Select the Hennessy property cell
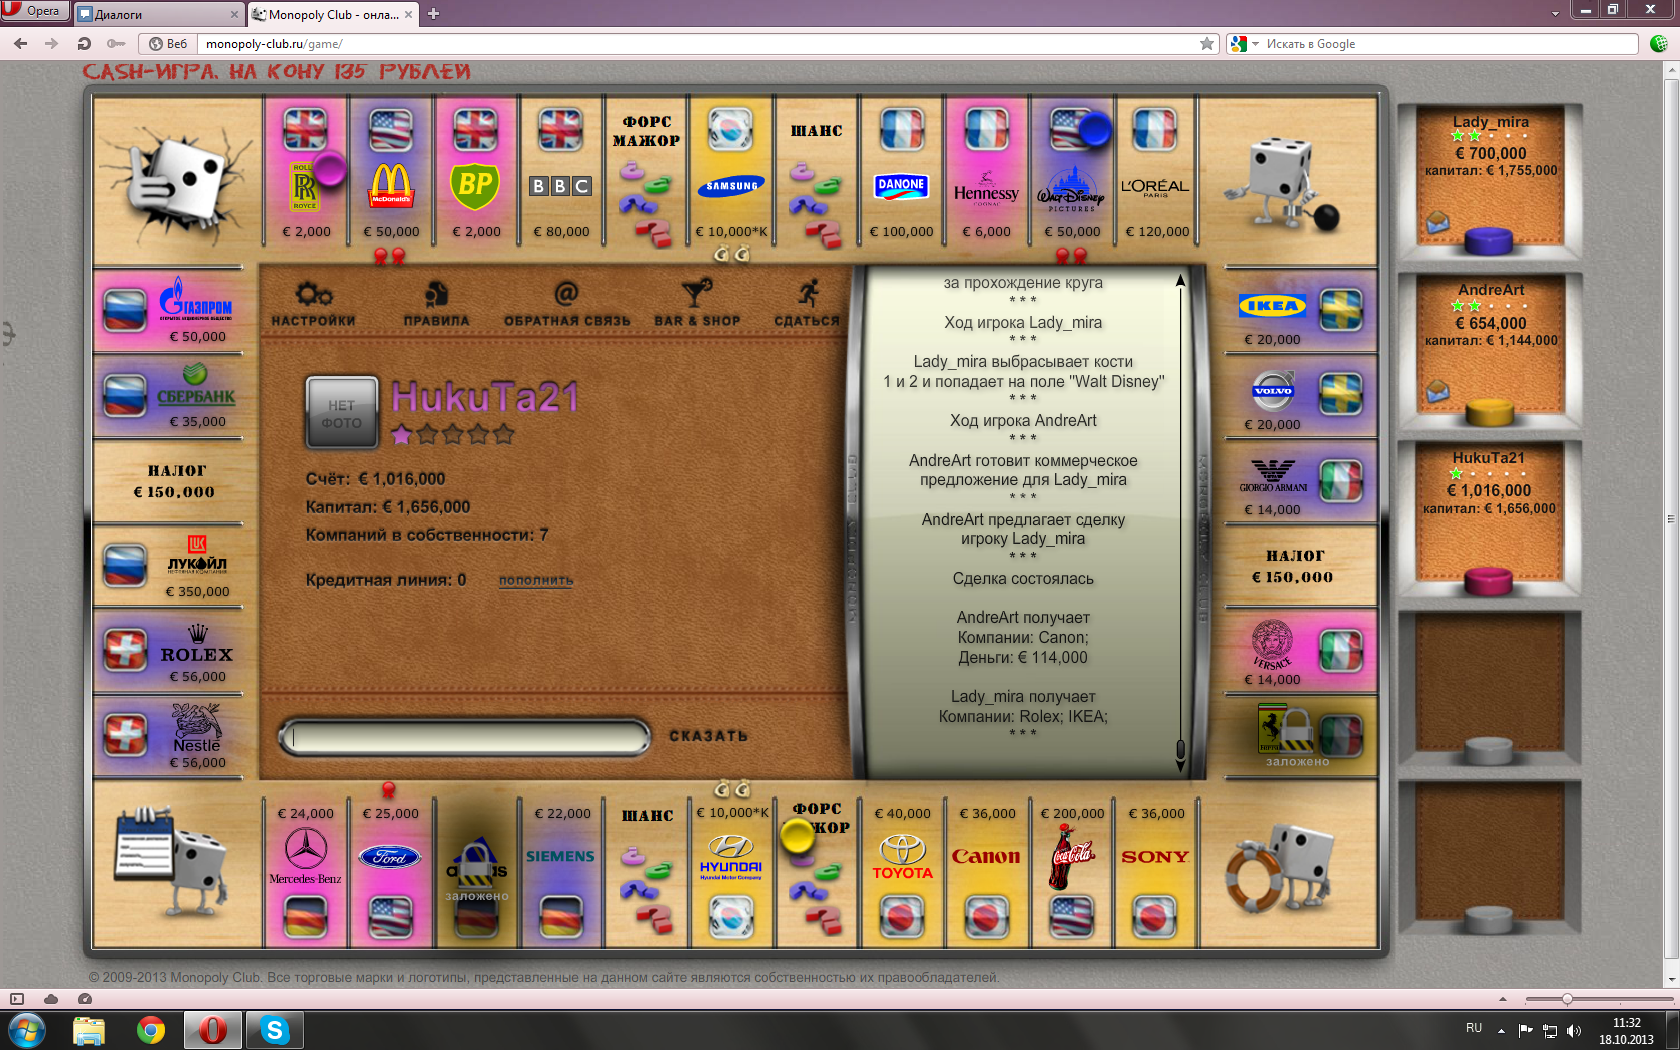 986,171
